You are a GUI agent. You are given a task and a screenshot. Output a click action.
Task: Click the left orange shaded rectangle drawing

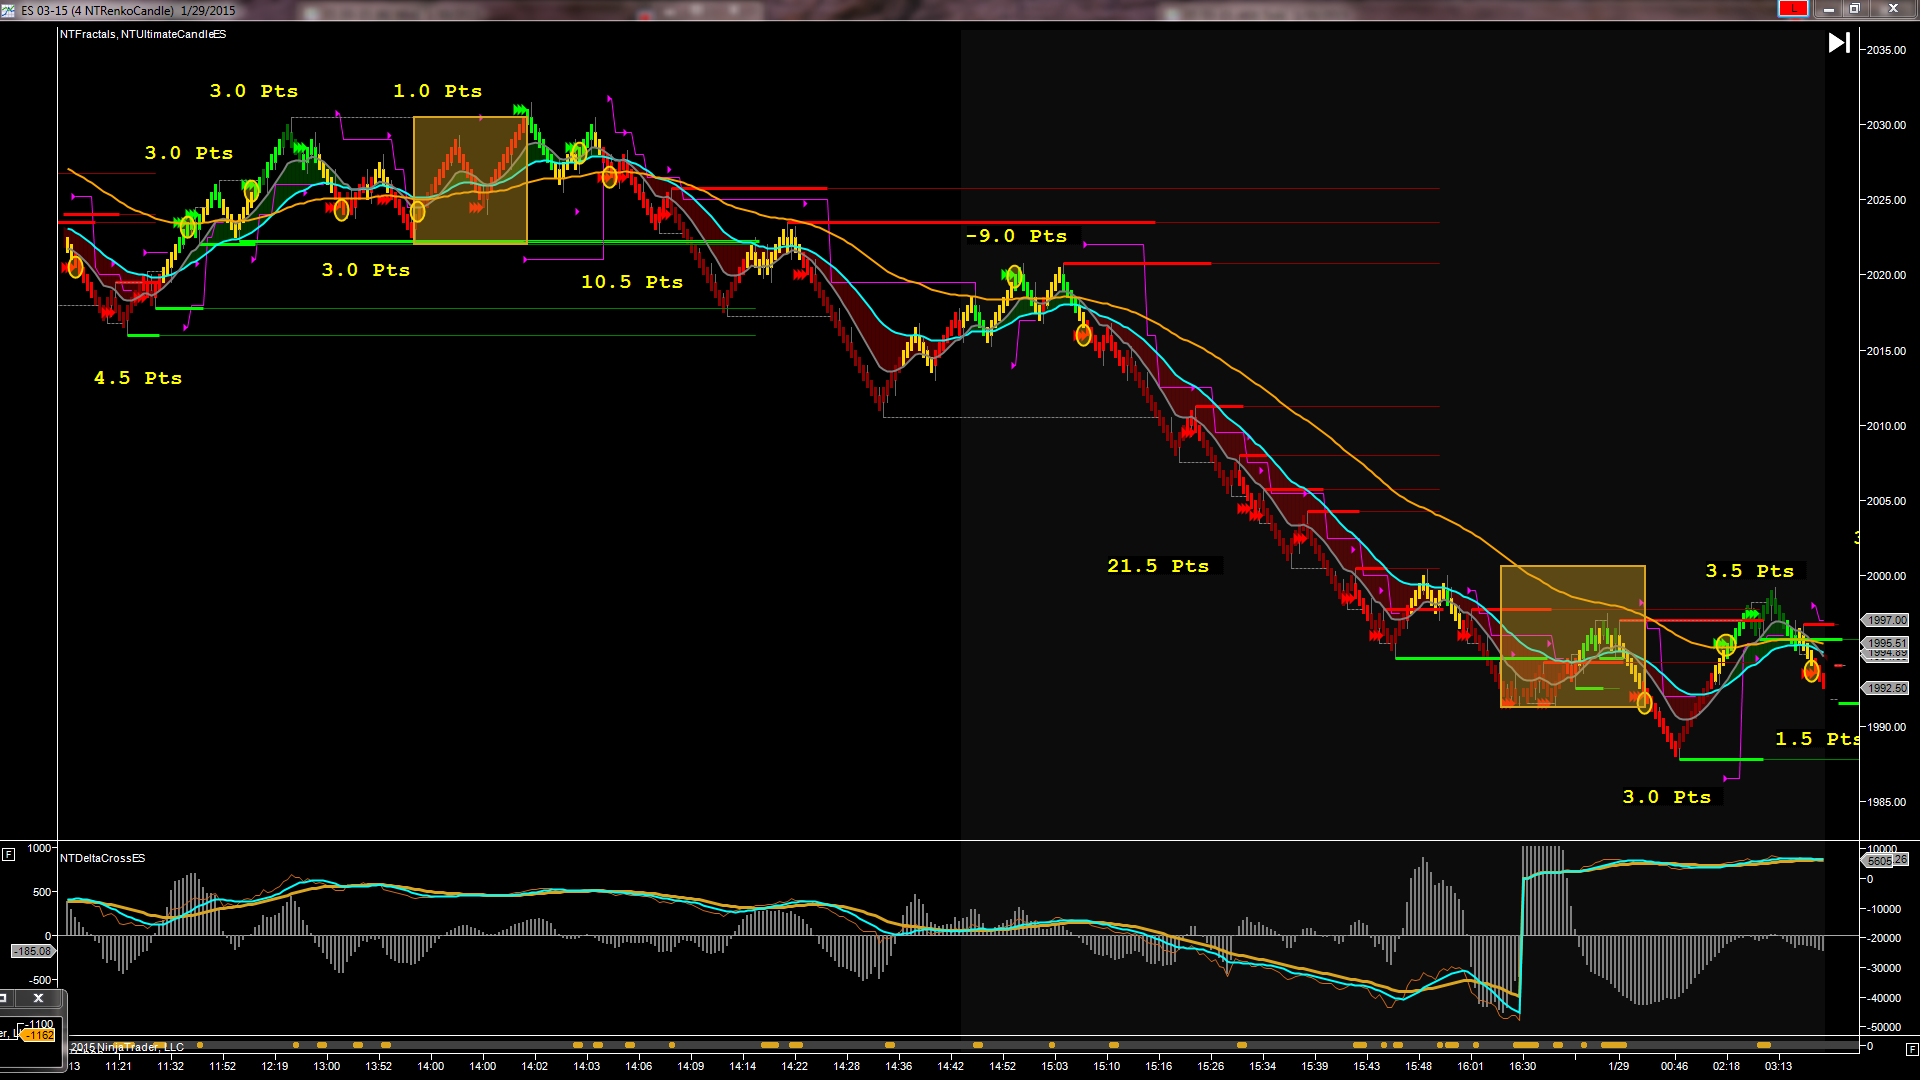[x=470, y=180]
